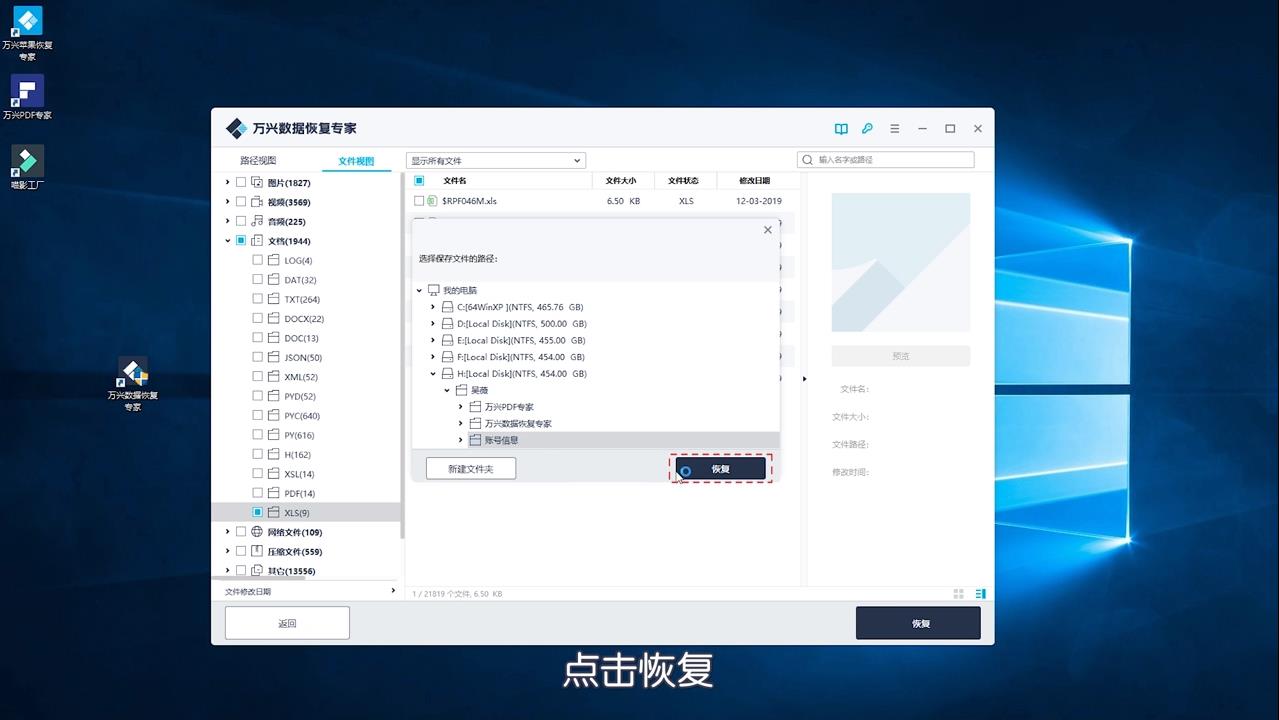Open the hamburger menu in title bar
1279x720 pixels.
[895, 129]
